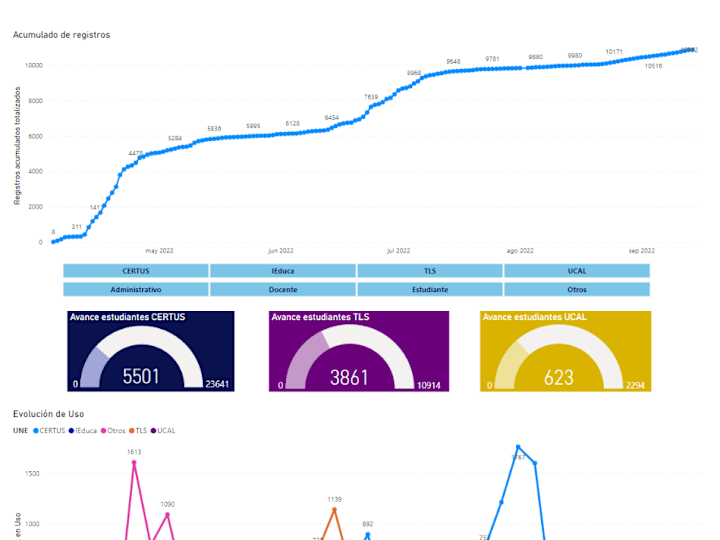Click the CERTUS legend blue dot
Image resolution: width=720 pixels, height=540 pixels.
tap(36, 431)
